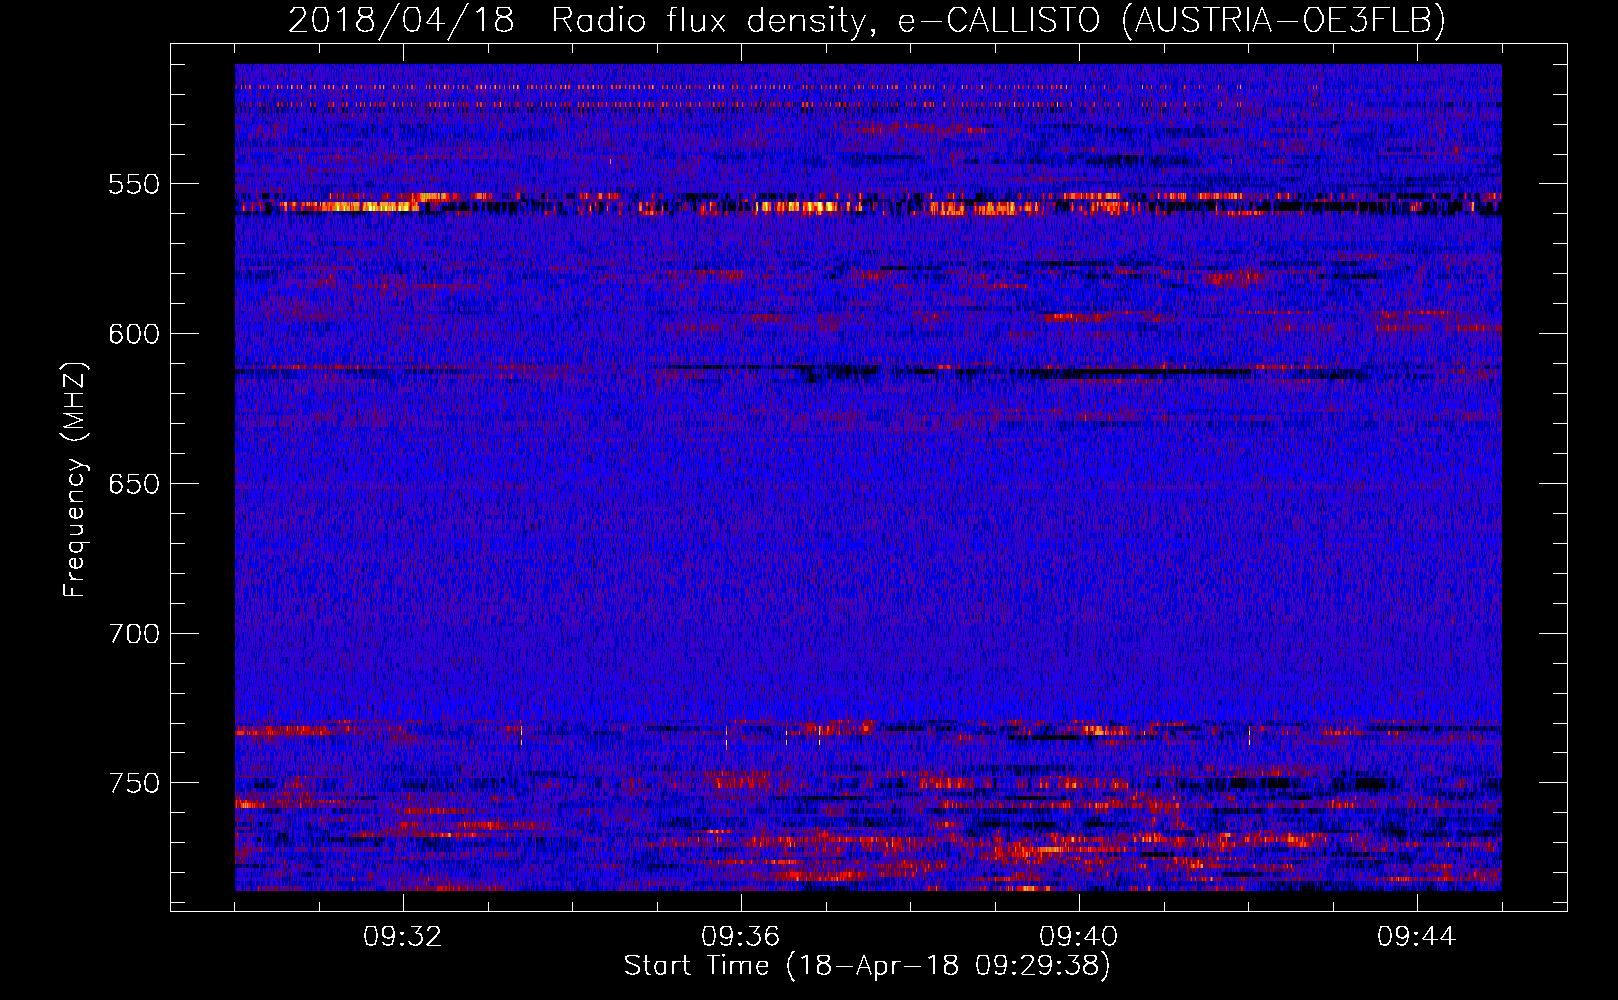Click the 550 frequency tick label
Viewport: 1618px width, 1000px height.
pyautogui.click(x=134, y=184)
